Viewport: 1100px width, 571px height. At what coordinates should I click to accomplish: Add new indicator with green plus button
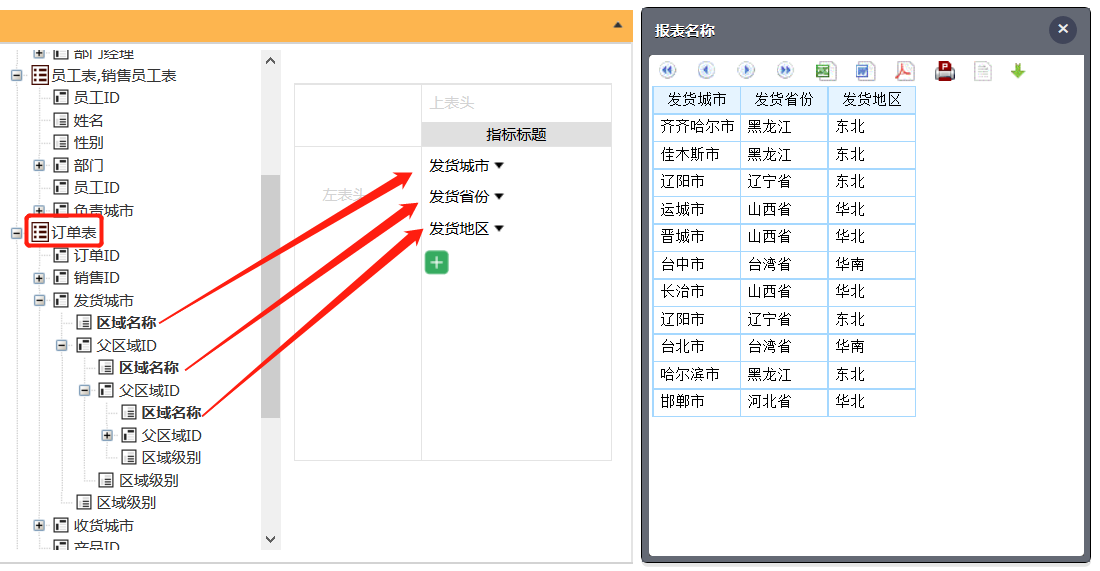tap(436, 262)
